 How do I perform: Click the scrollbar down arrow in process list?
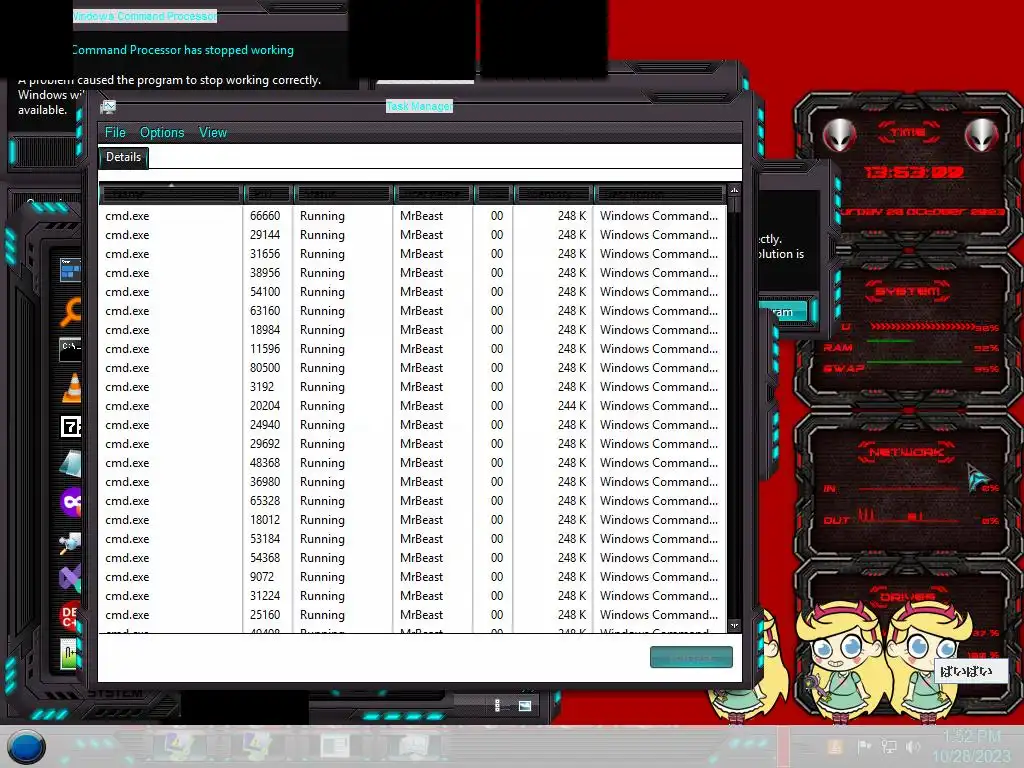(x=734, y=626)
